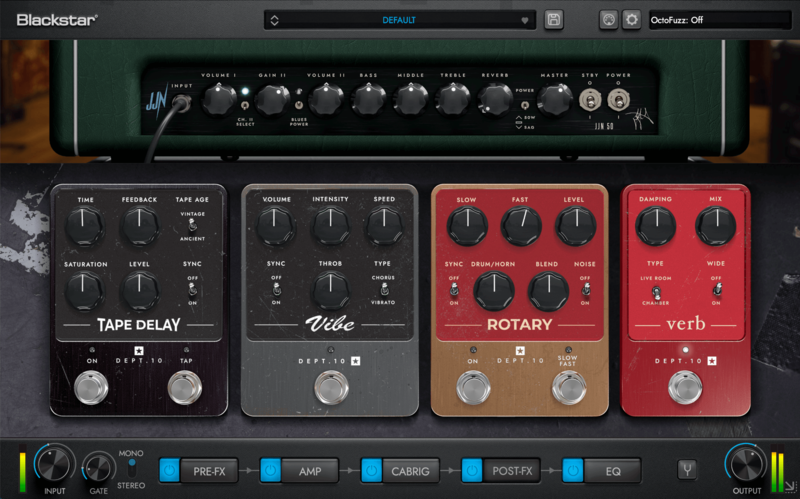The height and width of the screenshot is (499, 800).
Task: Flip verb TYPE Live Room/Chamber switch
Action: (x=656, y=292)
